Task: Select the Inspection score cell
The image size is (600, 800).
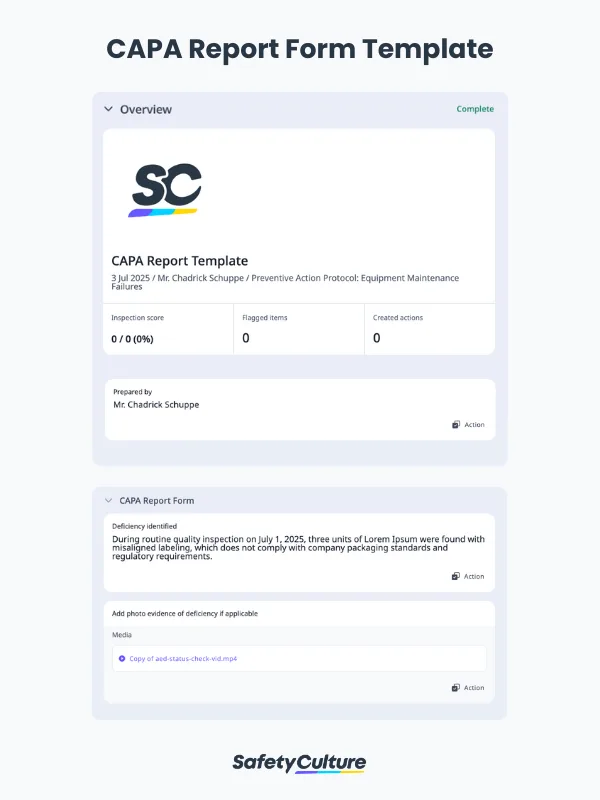Action: coord(168,329)
